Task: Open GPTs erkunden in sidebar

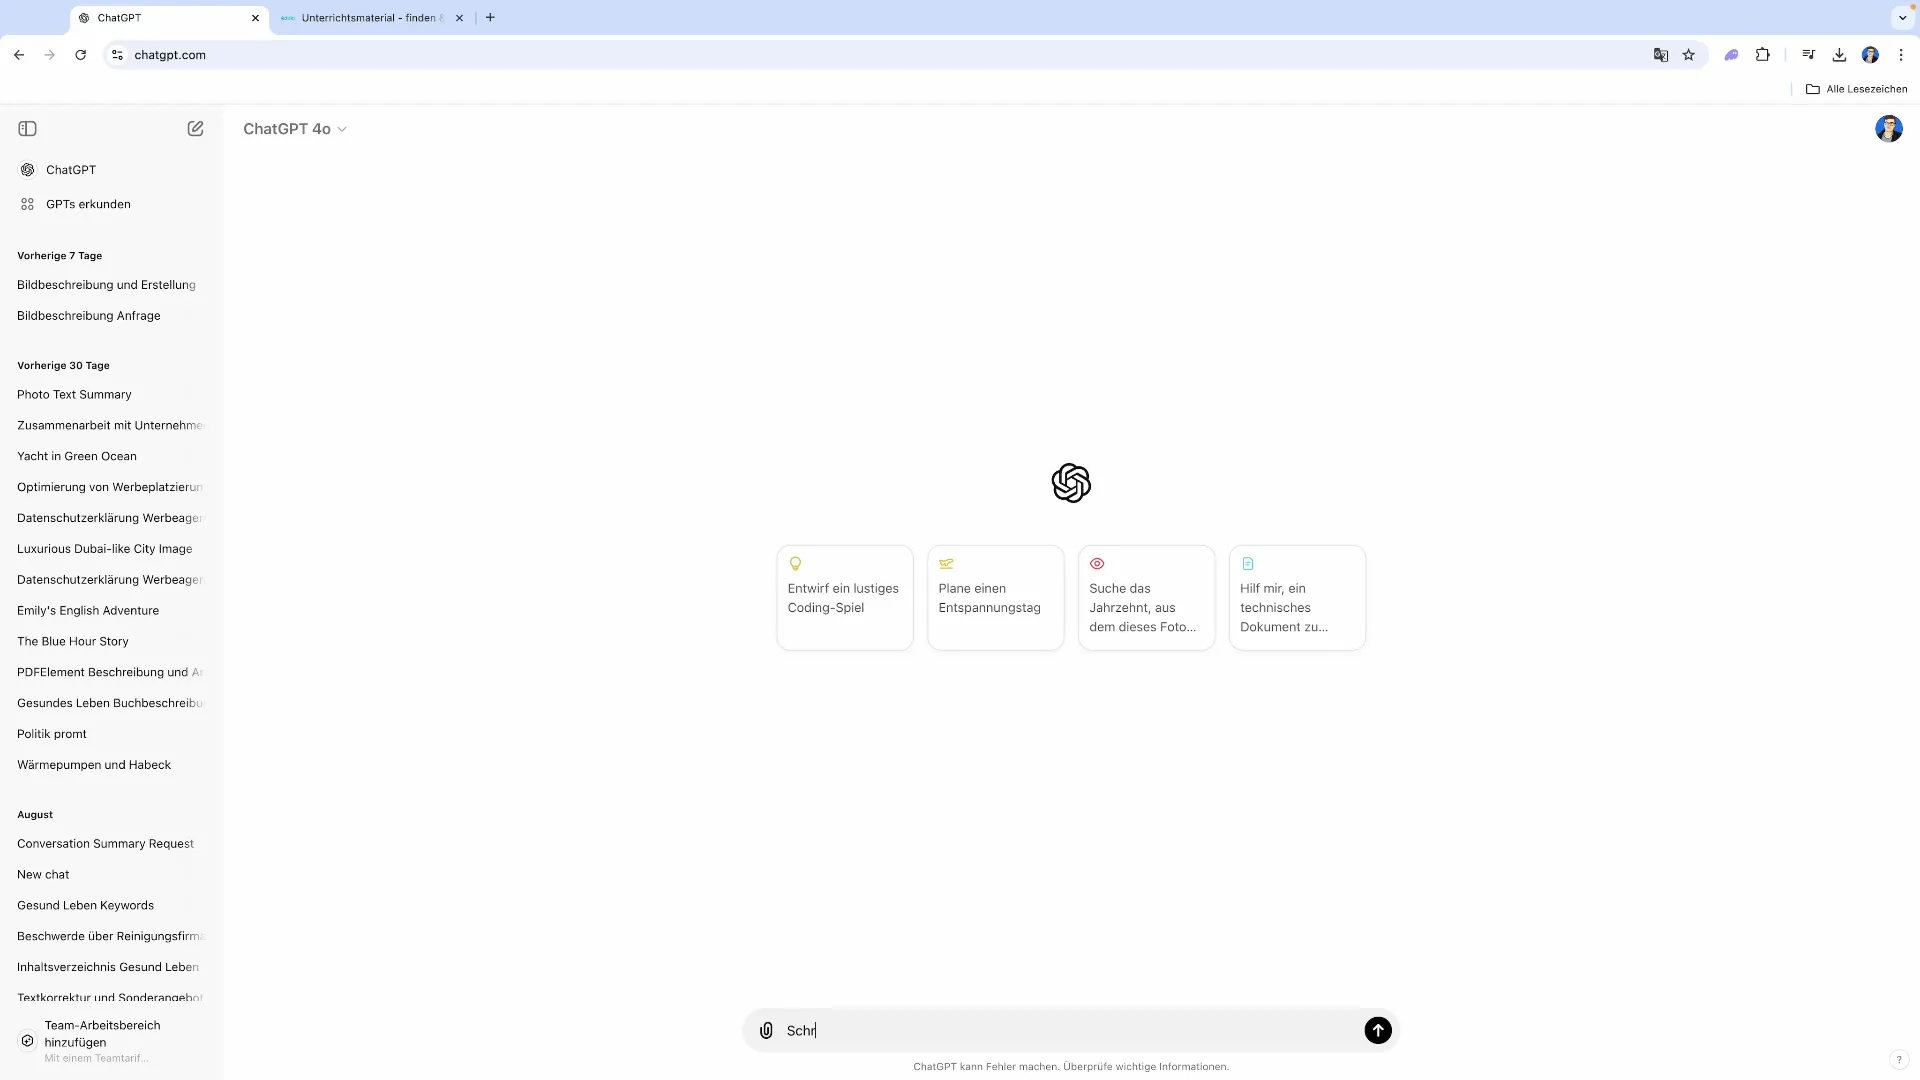Action: (88, 204)
